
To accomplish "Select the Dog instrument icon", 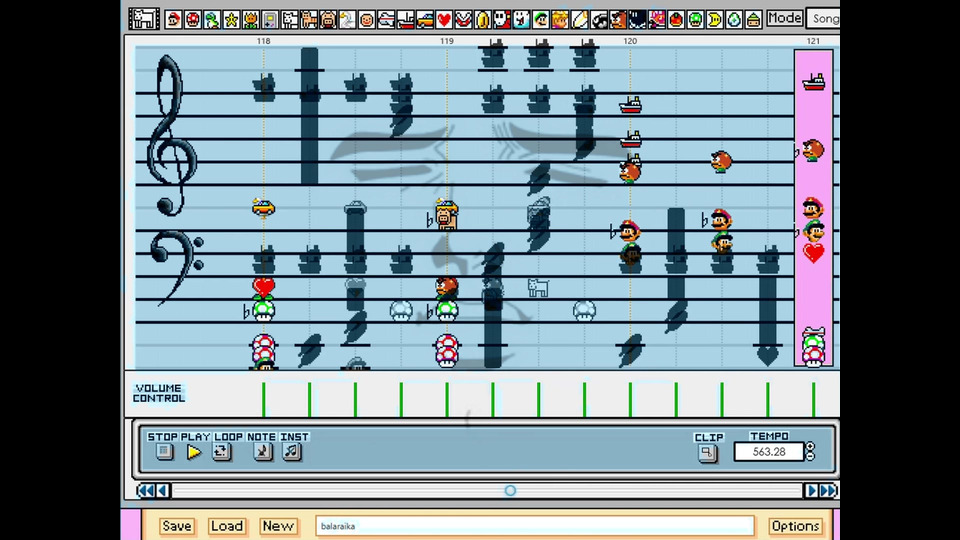I will point(290,20).
